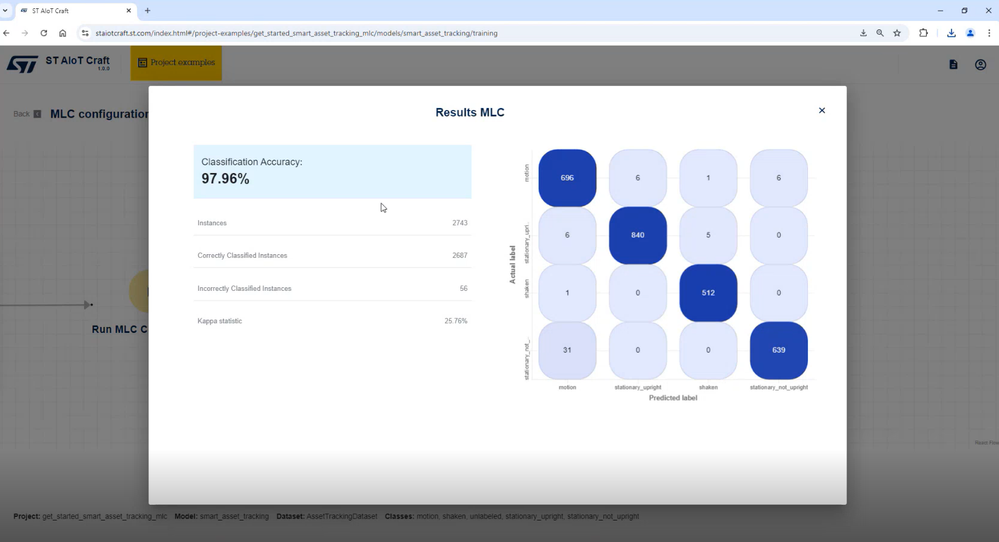Click Project name in status bar

pos(90,517)
